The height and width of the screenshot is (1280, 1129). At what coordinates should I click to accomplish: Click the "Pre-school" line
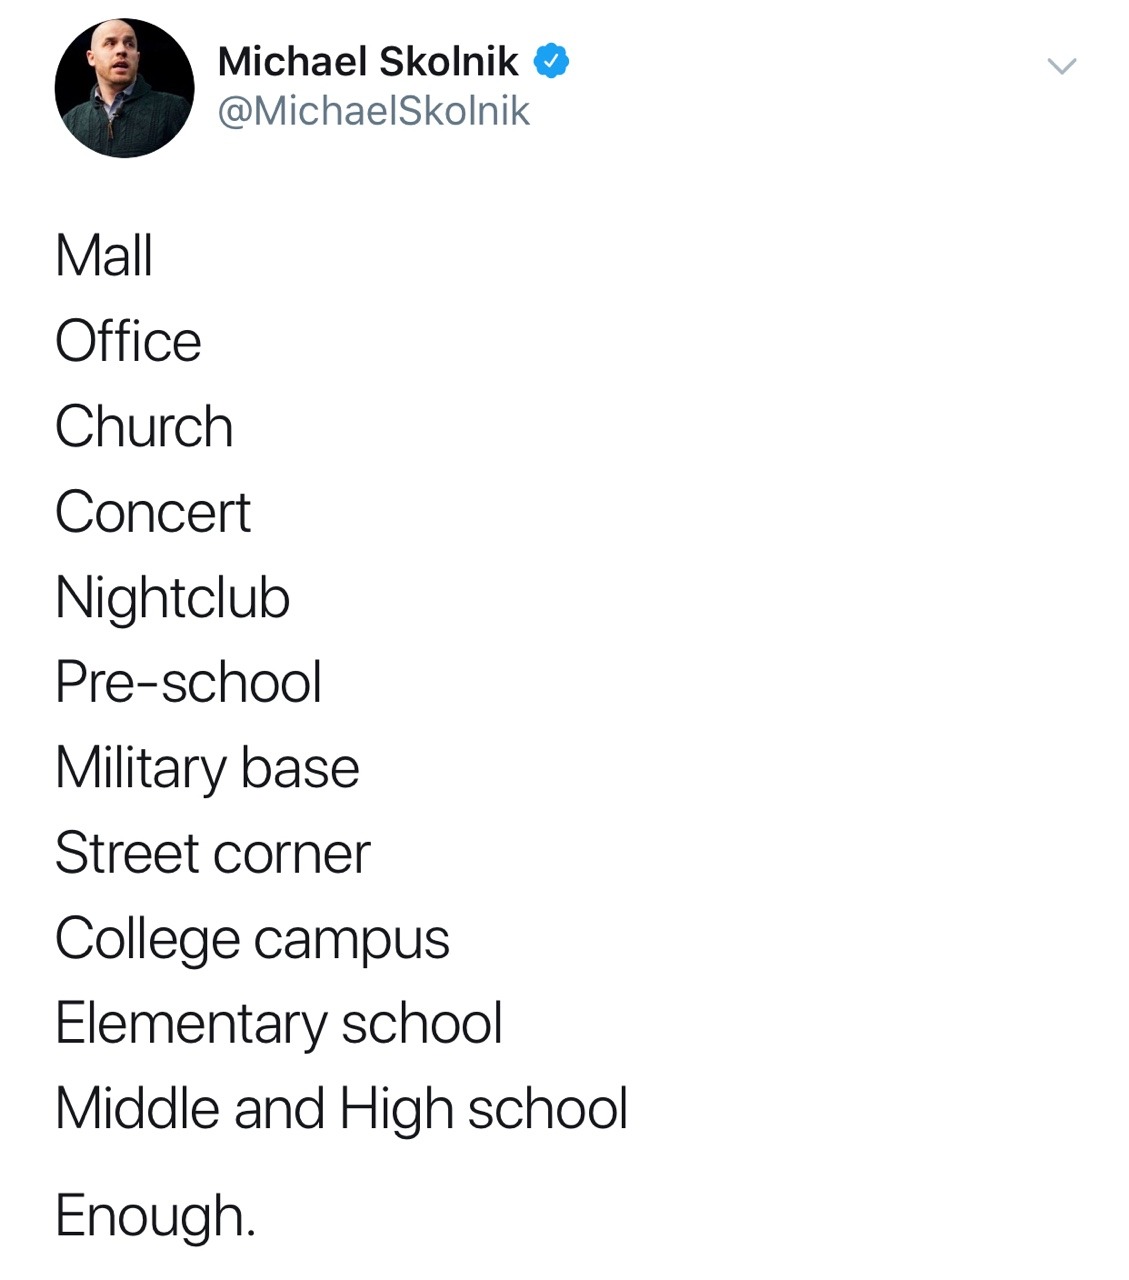coord(188,683)
